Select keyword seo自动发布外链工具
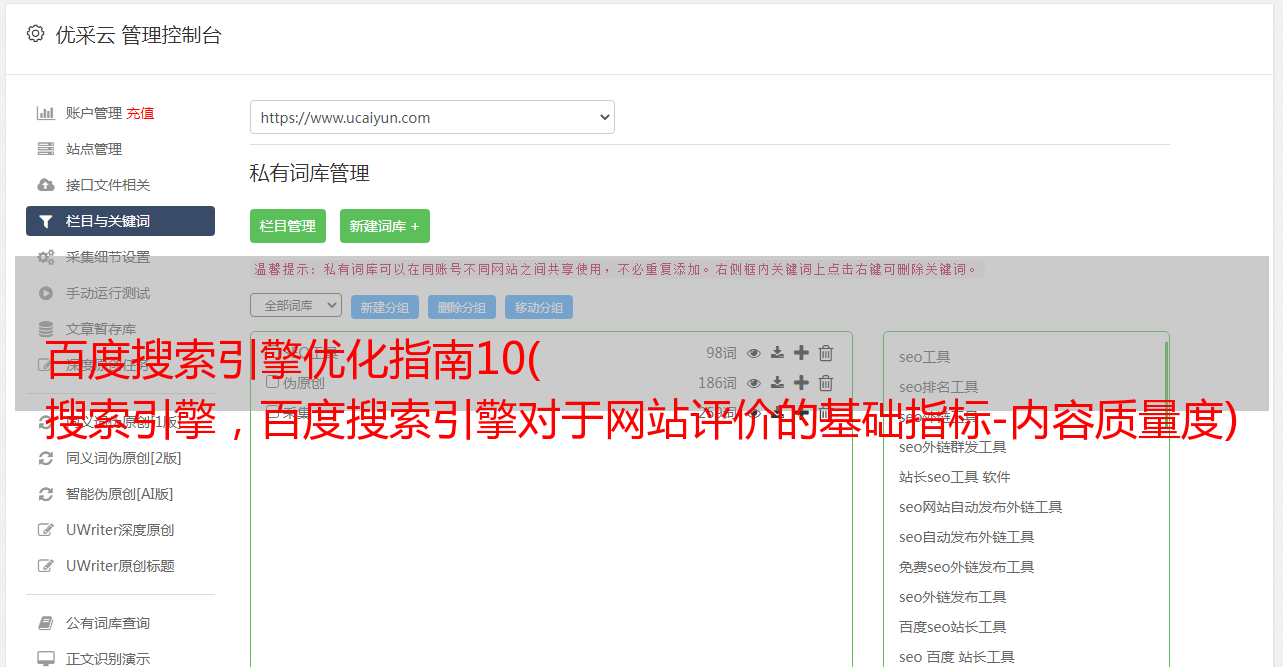1283x667 pixels. tap(967, 537)
